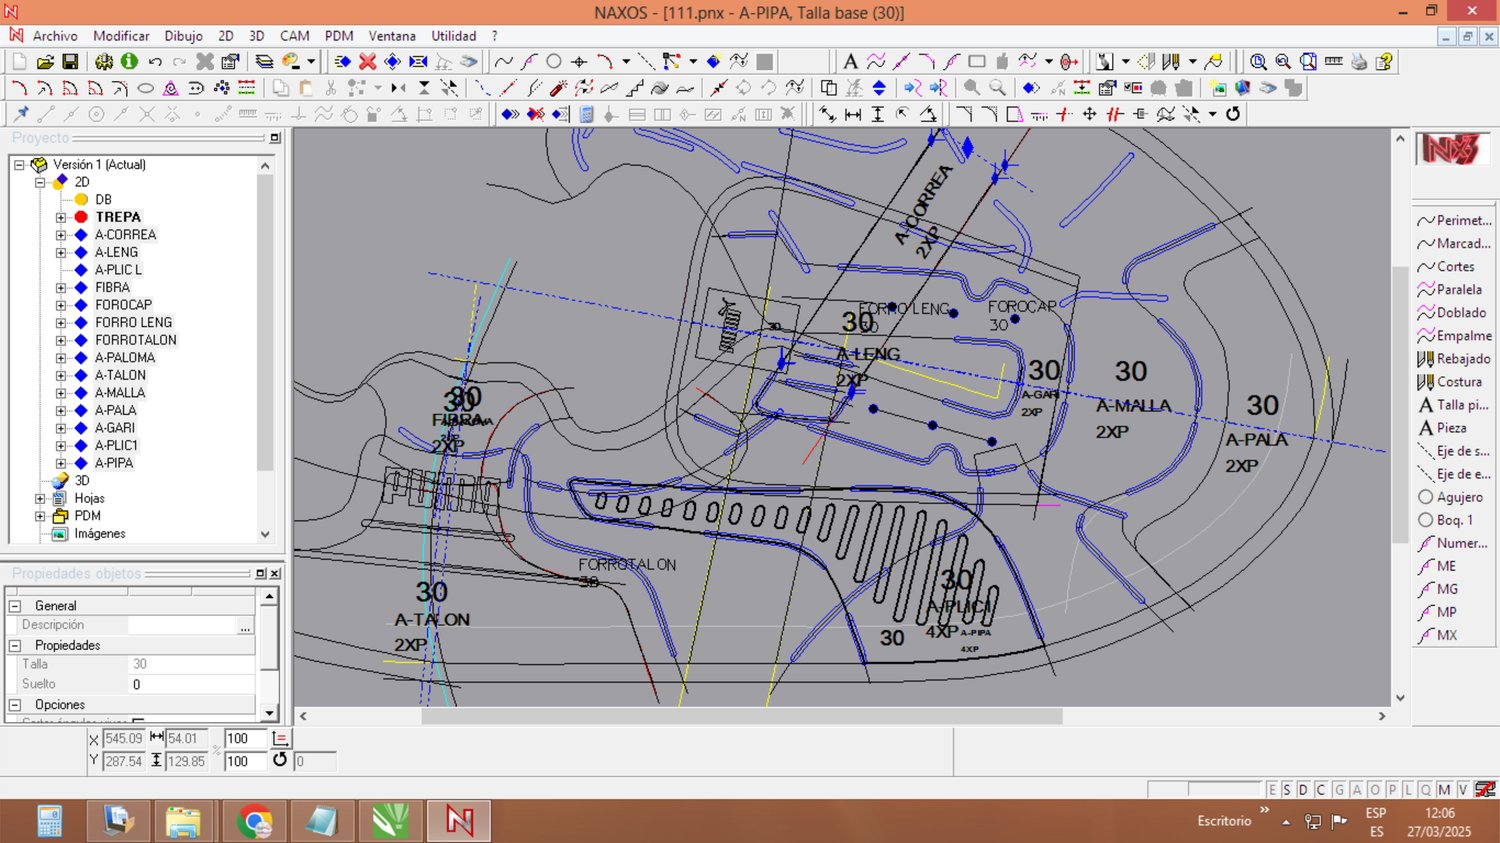Screen dimensions: 1500x843
Task: Click the Costura line type button
Action: 1454,382
